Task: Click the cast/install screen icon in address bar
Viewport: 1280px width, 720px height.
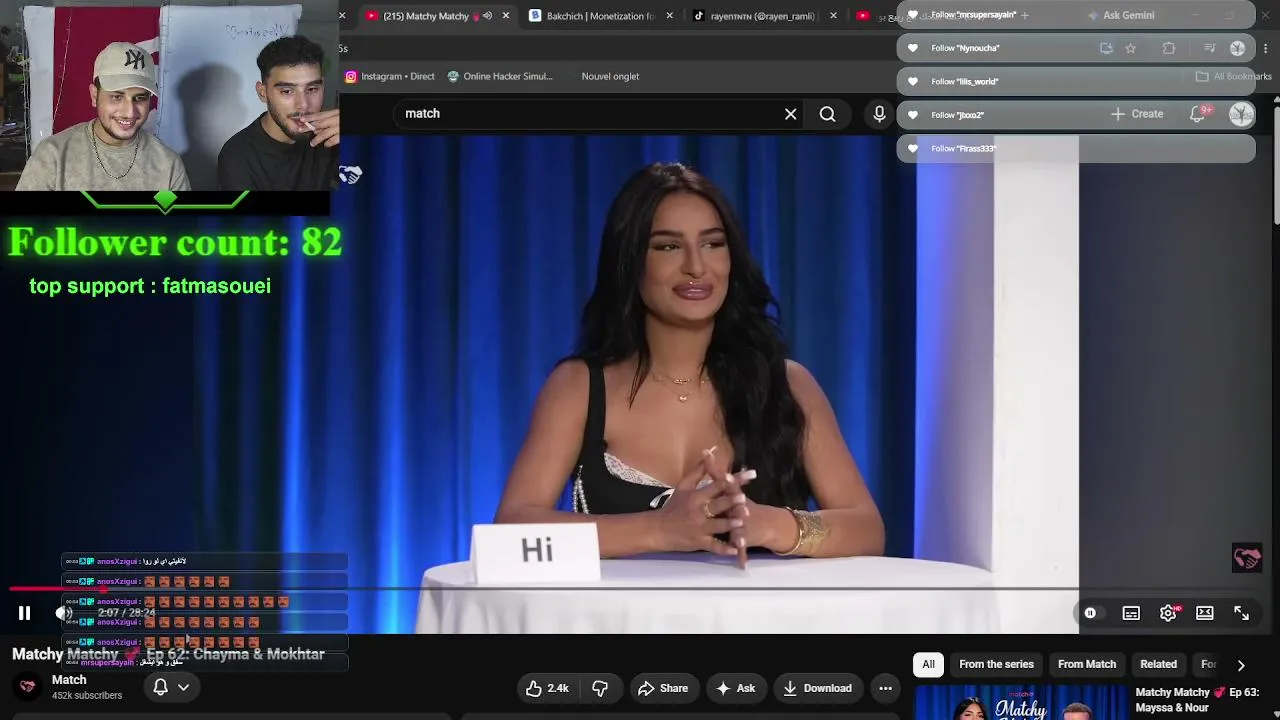Action: pyautogui.click(x=1106, y=48)
